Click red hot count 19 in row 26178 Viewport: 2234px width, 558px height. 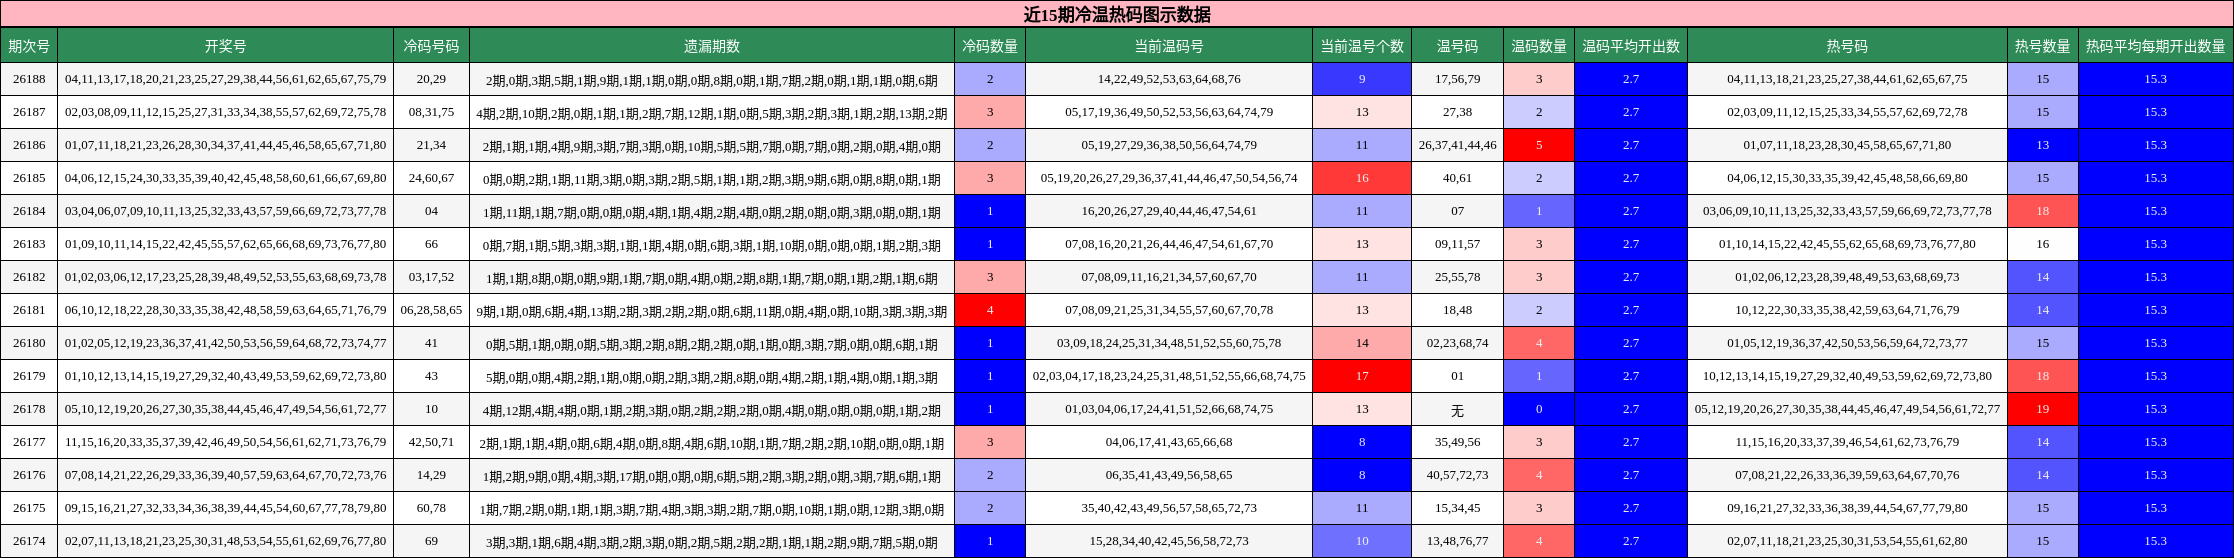2043,409
